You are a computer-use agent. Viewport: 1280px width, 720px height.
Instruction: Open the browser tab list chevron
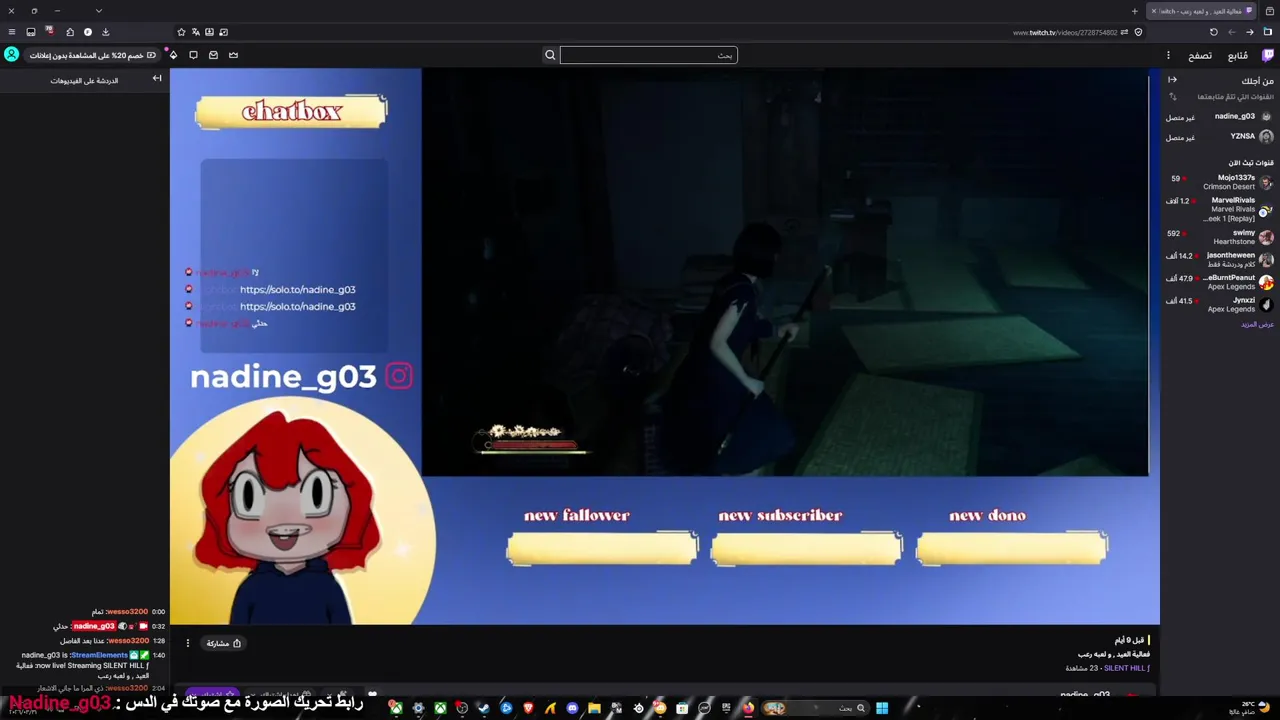pyautogui.click(x=98, y=11)
